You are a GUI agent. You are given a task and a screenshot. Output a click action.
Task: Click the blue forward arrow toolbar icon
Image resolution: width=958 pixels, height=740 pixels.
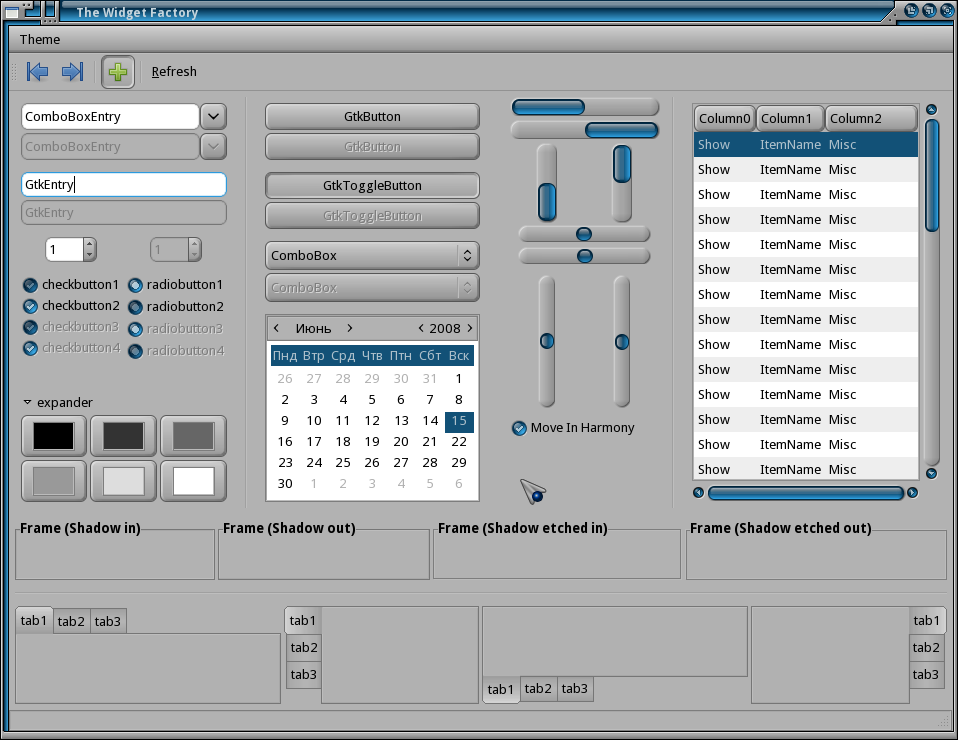[73, 71]
